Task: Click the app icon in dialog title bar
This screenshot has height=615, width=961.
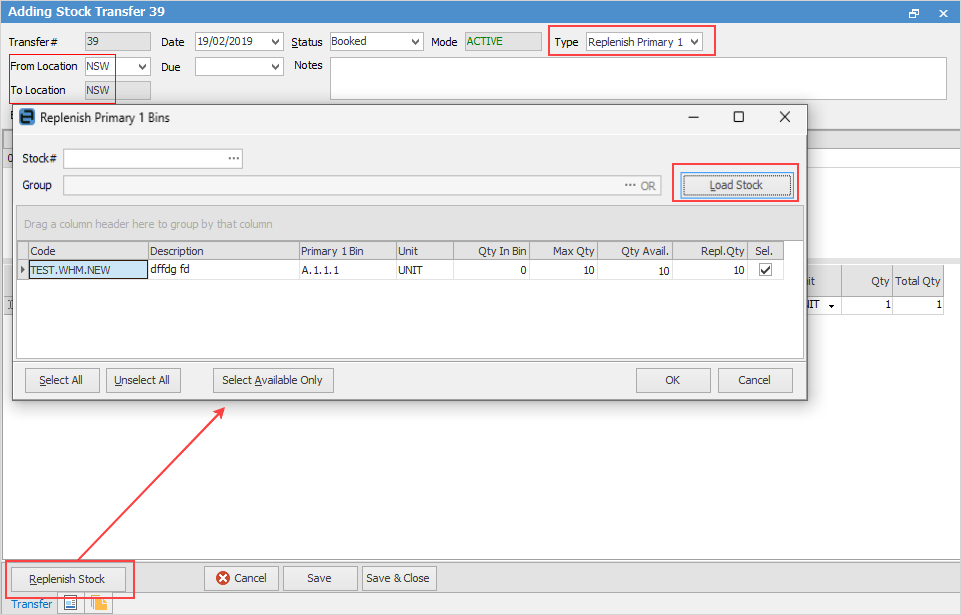Action: 28,117
